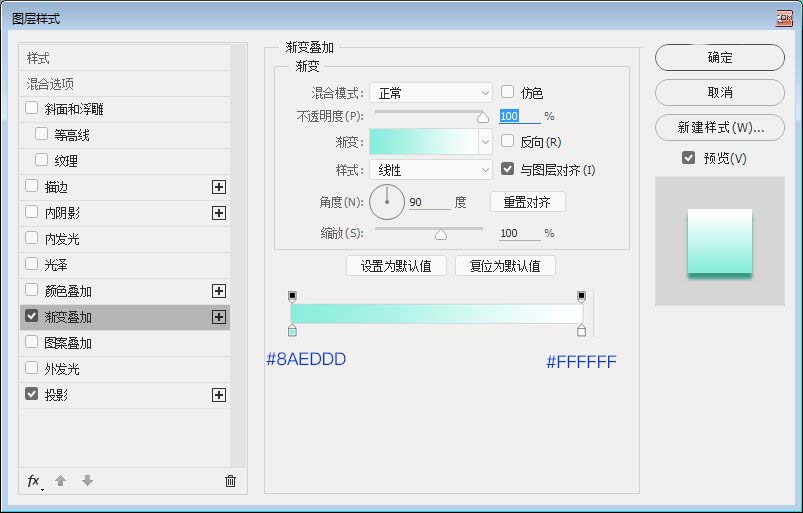This screenshot has height=513, width=803.
Task: Enable the 颜色叠加 checkbox
Action: coord(32,290)
